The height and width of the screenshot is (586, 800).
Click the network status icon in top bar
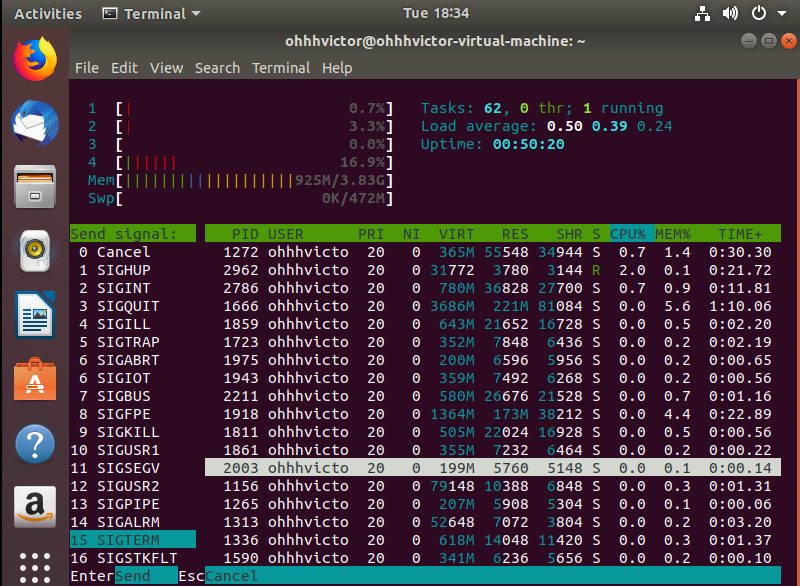(x=703, y=13)
